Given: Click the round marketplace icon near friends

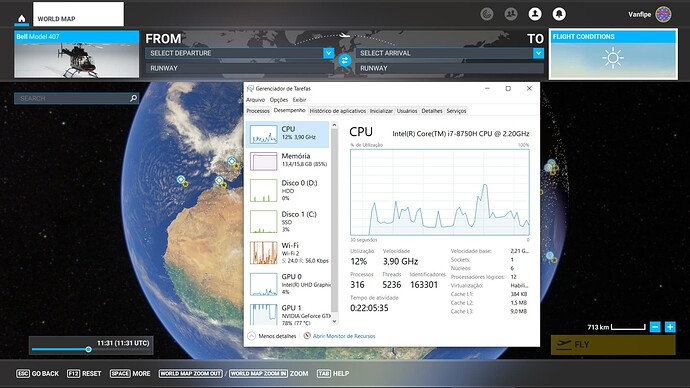Looking at the screenshot, I should (x=487, y=14).
